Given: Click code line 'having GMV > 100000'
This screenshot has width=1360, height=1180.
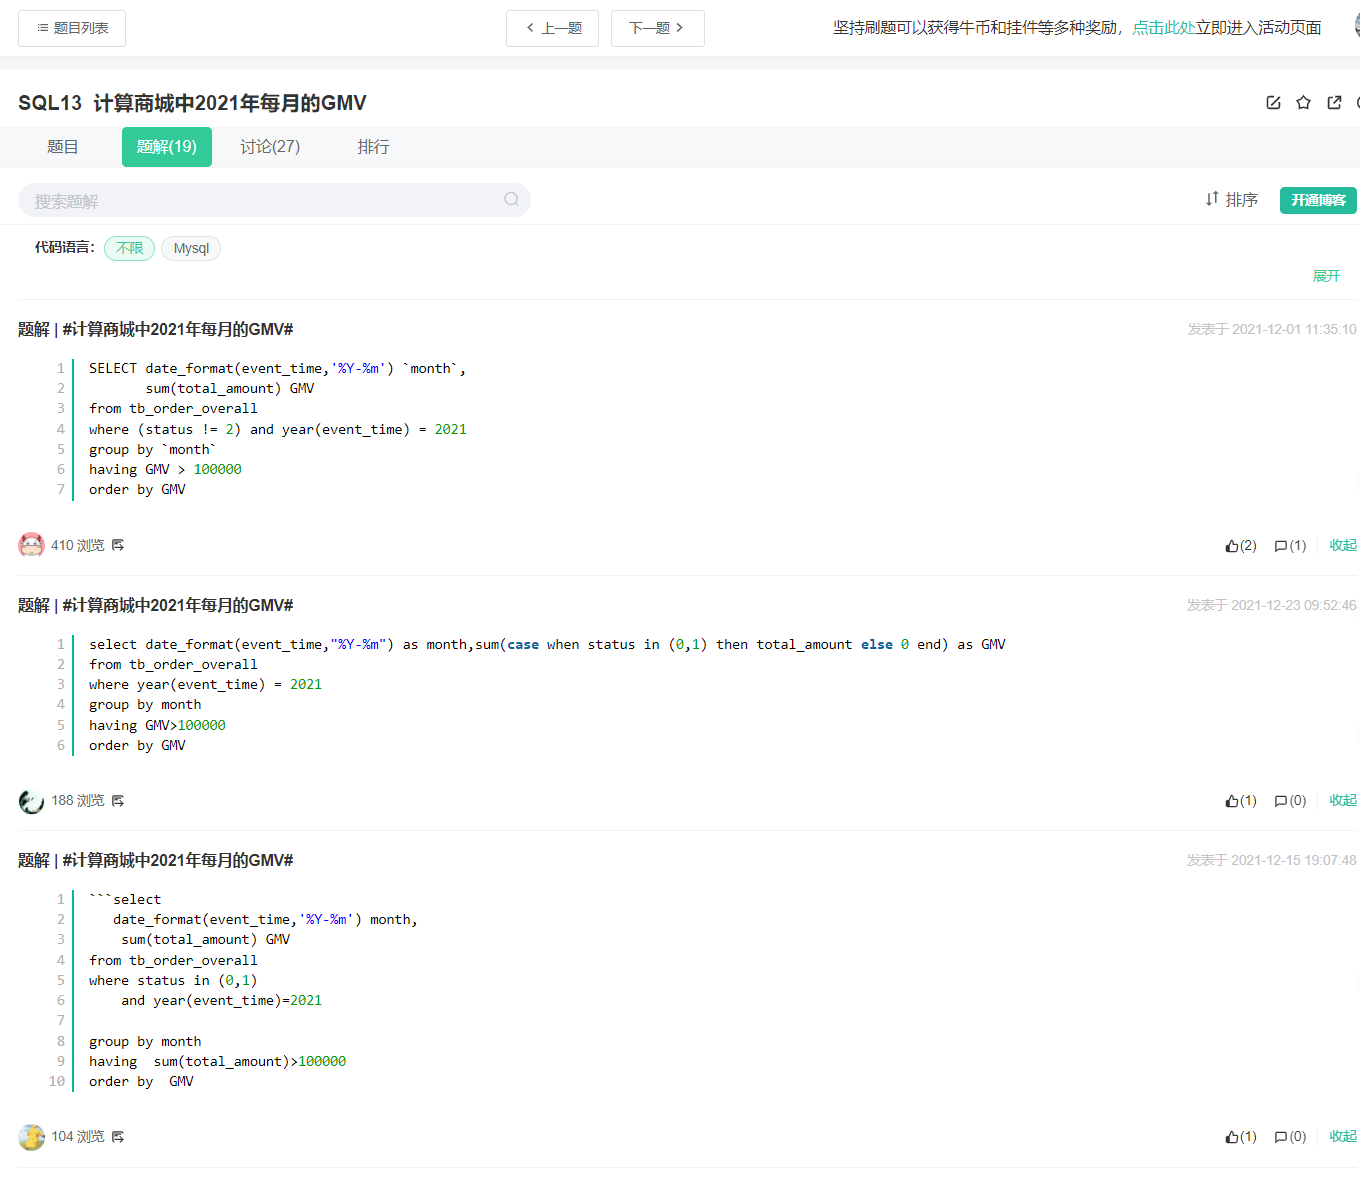Looking at the screenshot, I should point(165,469).
